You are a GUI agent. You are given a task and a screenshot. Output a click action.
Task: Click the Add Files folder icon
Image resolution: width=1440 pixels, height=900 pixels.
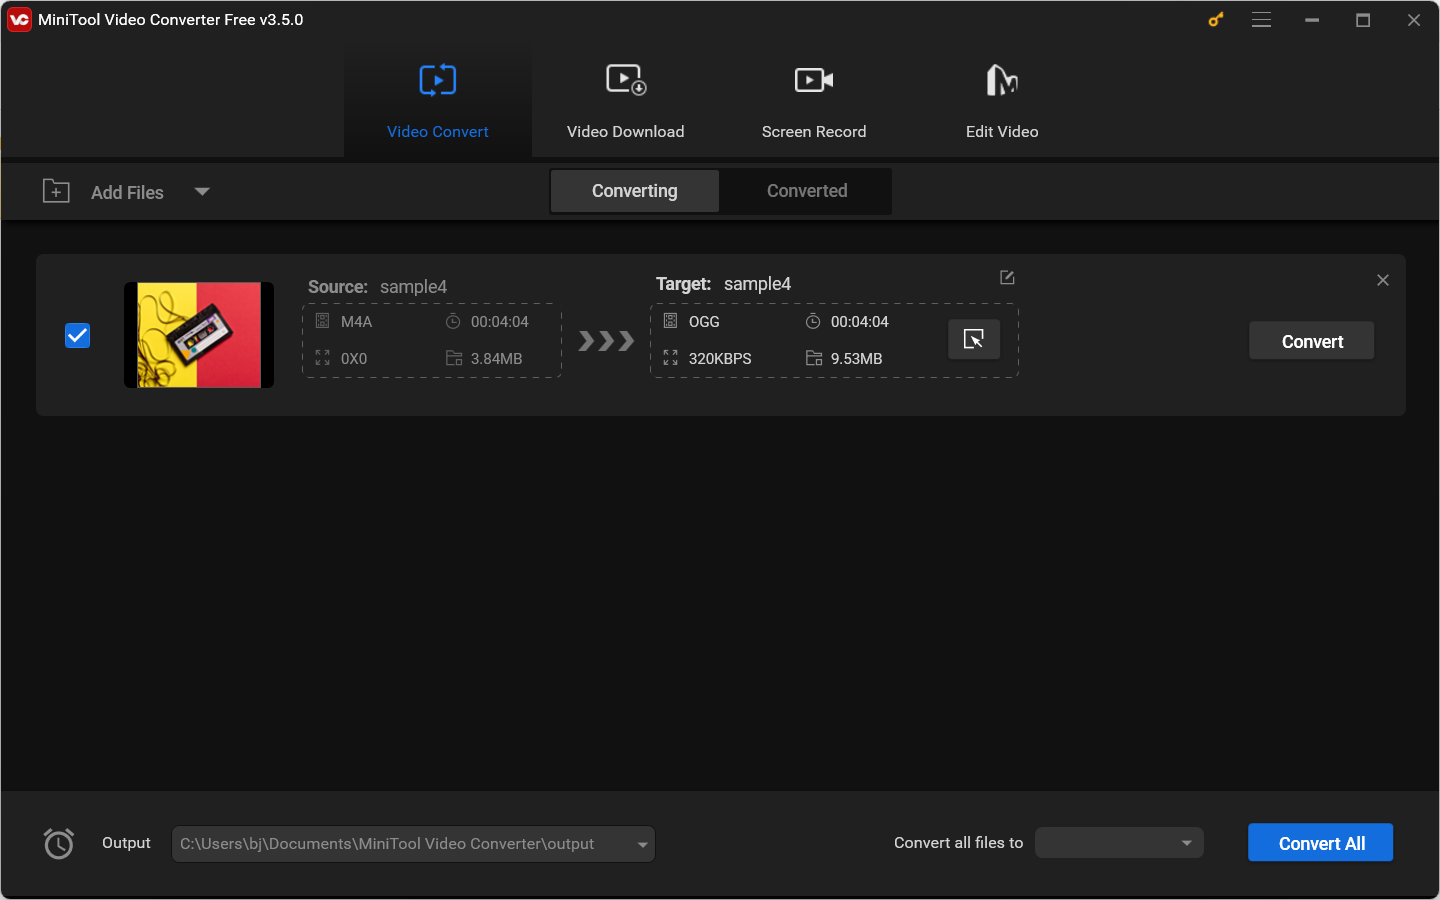coord(56,191)
